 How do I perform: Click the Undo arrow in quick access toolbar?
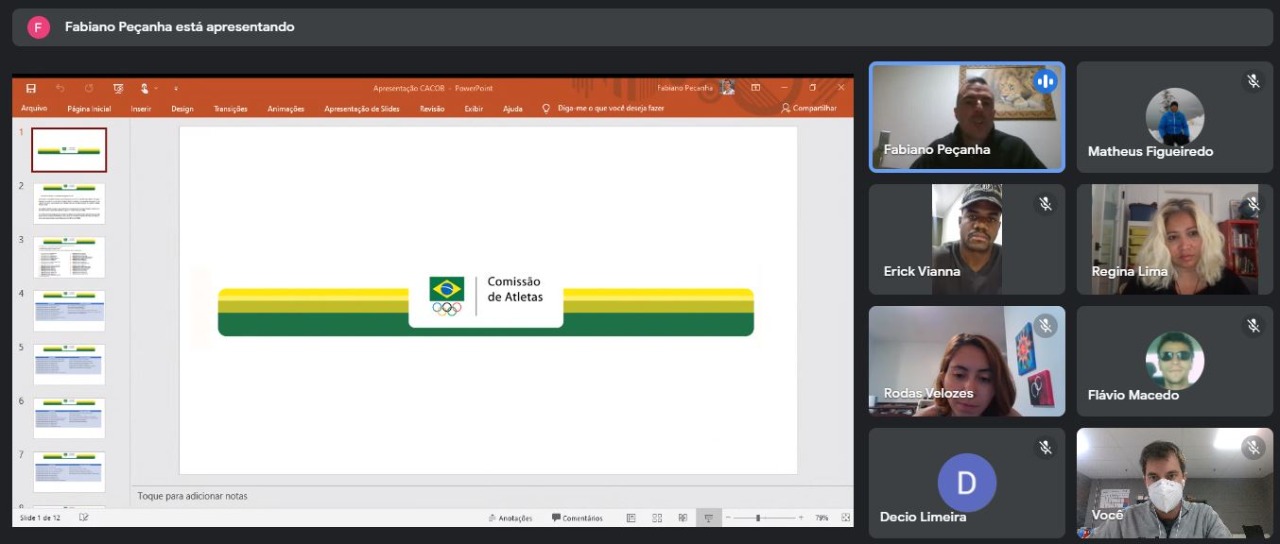tap(60, 88)
